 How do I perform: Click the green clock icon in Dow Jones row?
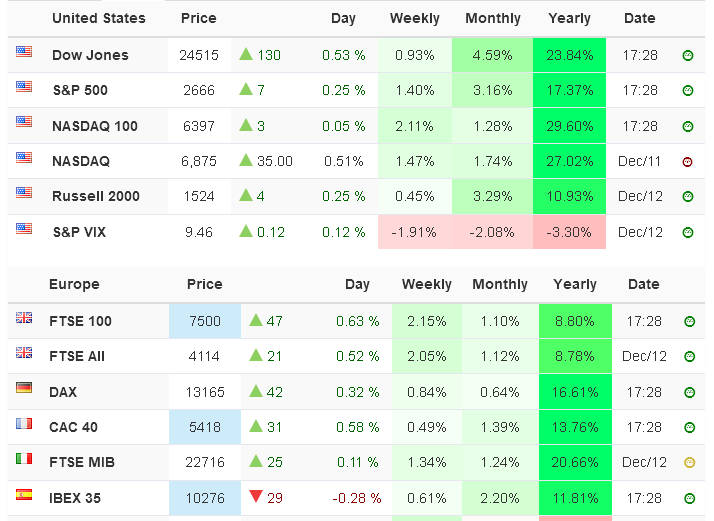pyautogui.click(x=688, y=56)
